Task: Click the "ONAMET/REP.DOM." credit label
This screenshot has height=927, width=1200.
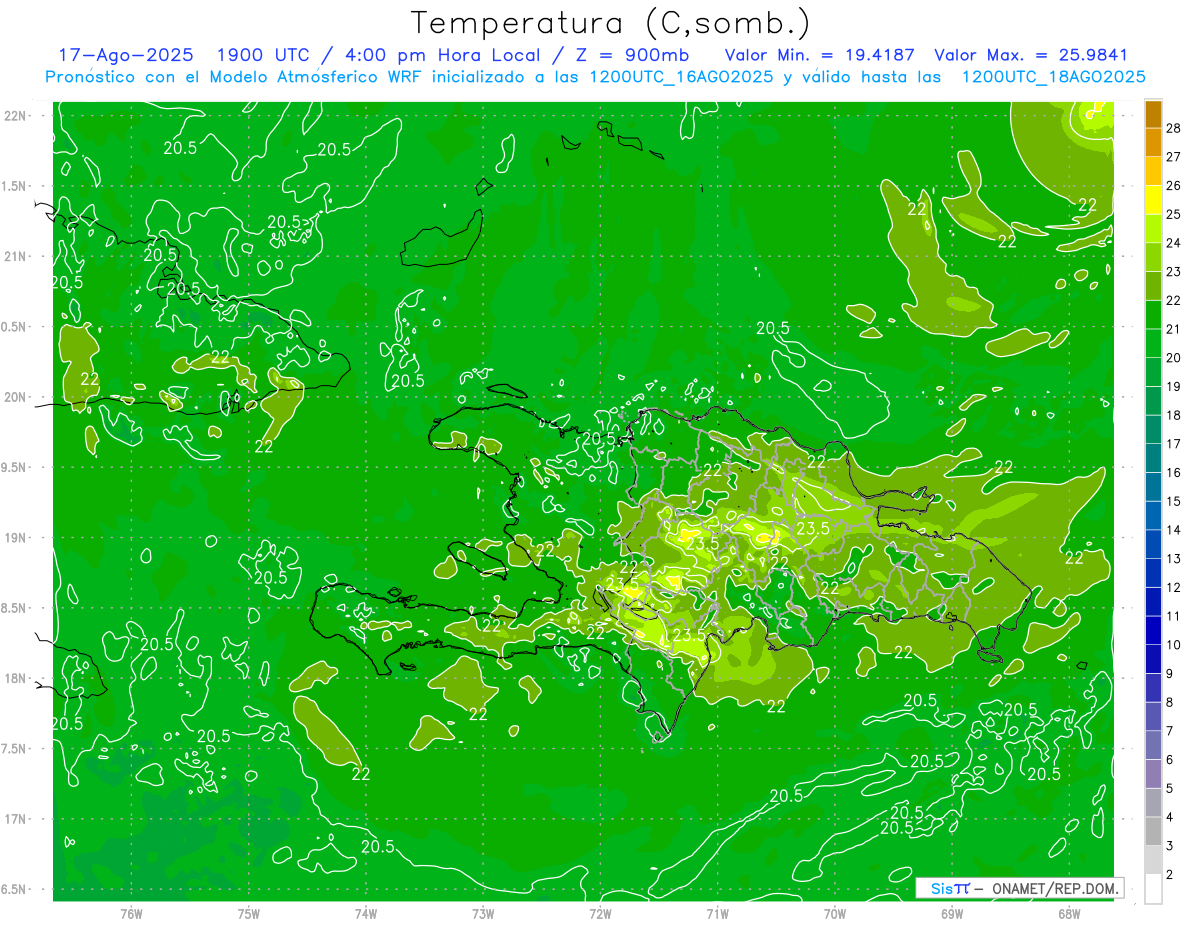Action: tap(1054, 888)
